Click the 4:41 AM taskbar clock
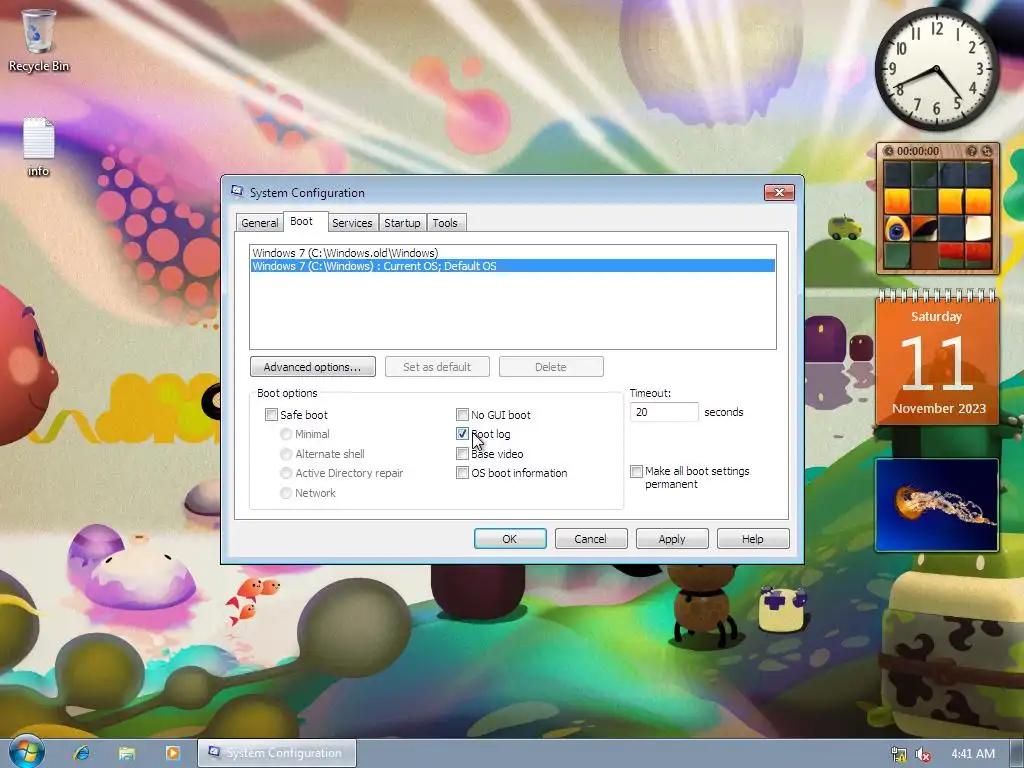Viewport: 1024px width, 768px height. click(973, 754)
